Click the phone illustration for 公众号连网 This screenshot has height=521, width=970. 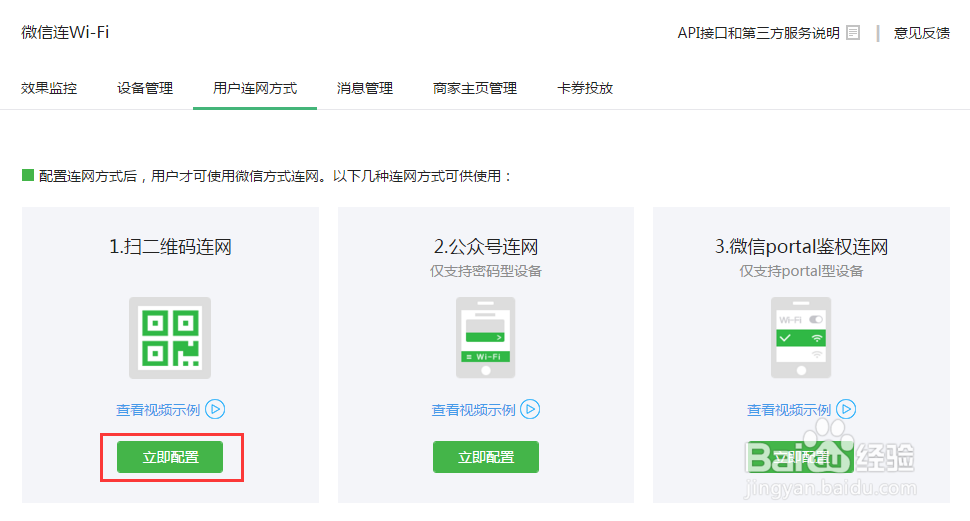[486, 338]
